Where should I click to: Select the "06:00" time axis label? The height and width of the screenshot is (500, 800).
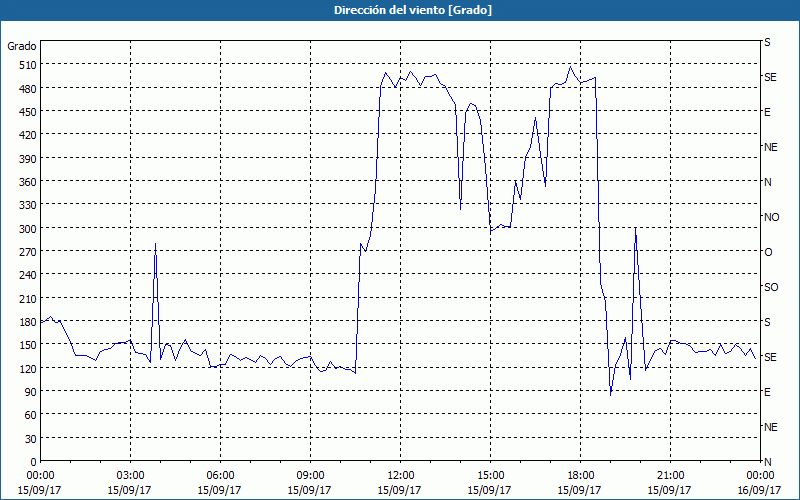click(x=220, y=476)
